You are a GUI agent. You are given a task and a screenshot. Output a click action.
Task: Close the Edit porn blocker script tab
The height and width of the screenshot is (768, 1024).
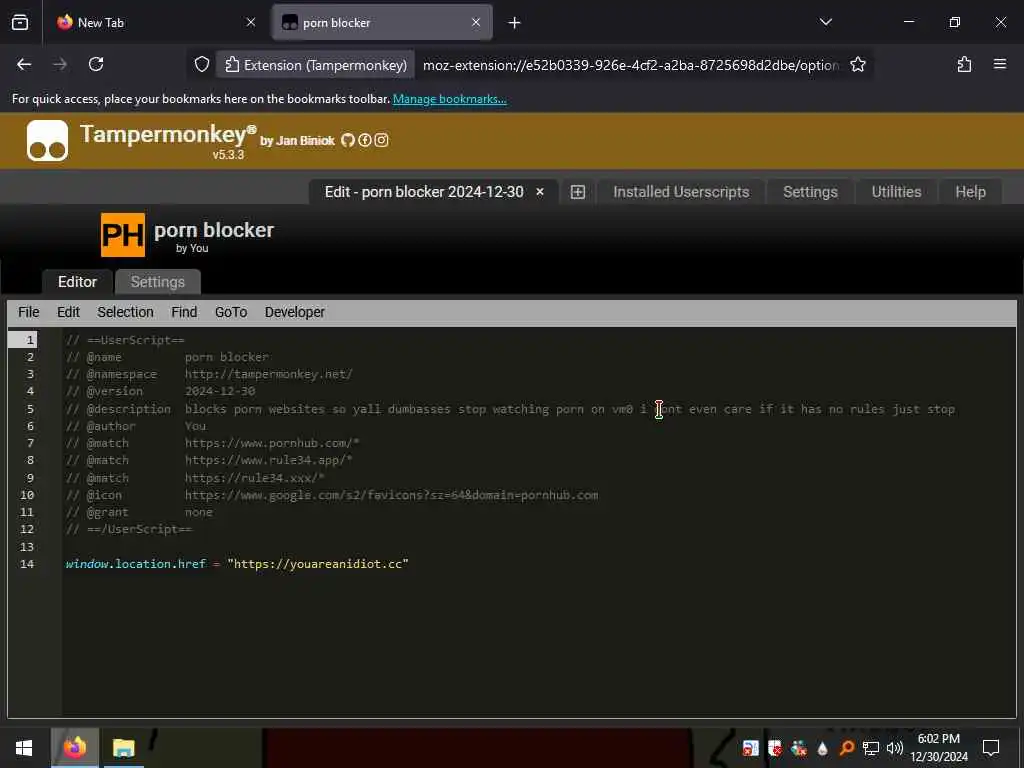click(x=540, y=192)
